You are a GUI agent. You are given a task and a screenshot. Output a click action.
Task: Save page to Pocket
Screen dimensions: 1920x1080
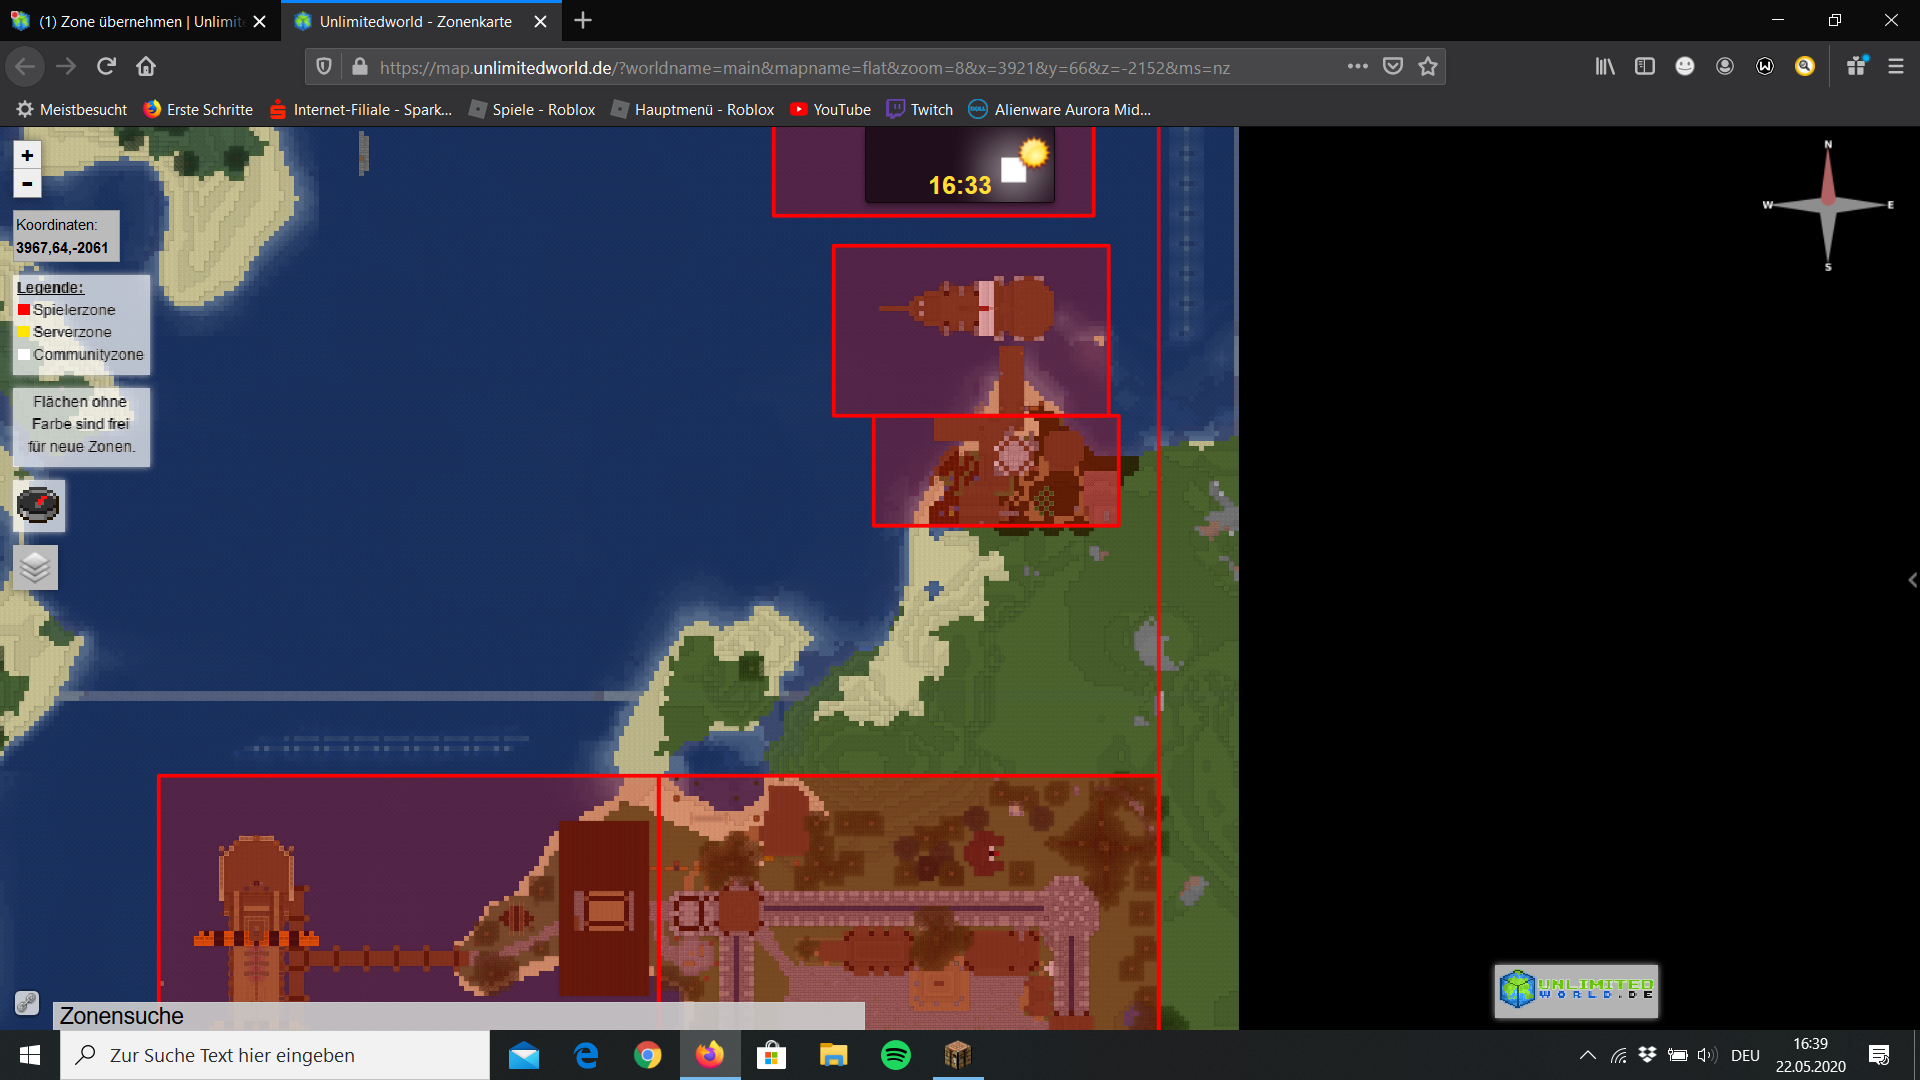(x=1392, y=66)
